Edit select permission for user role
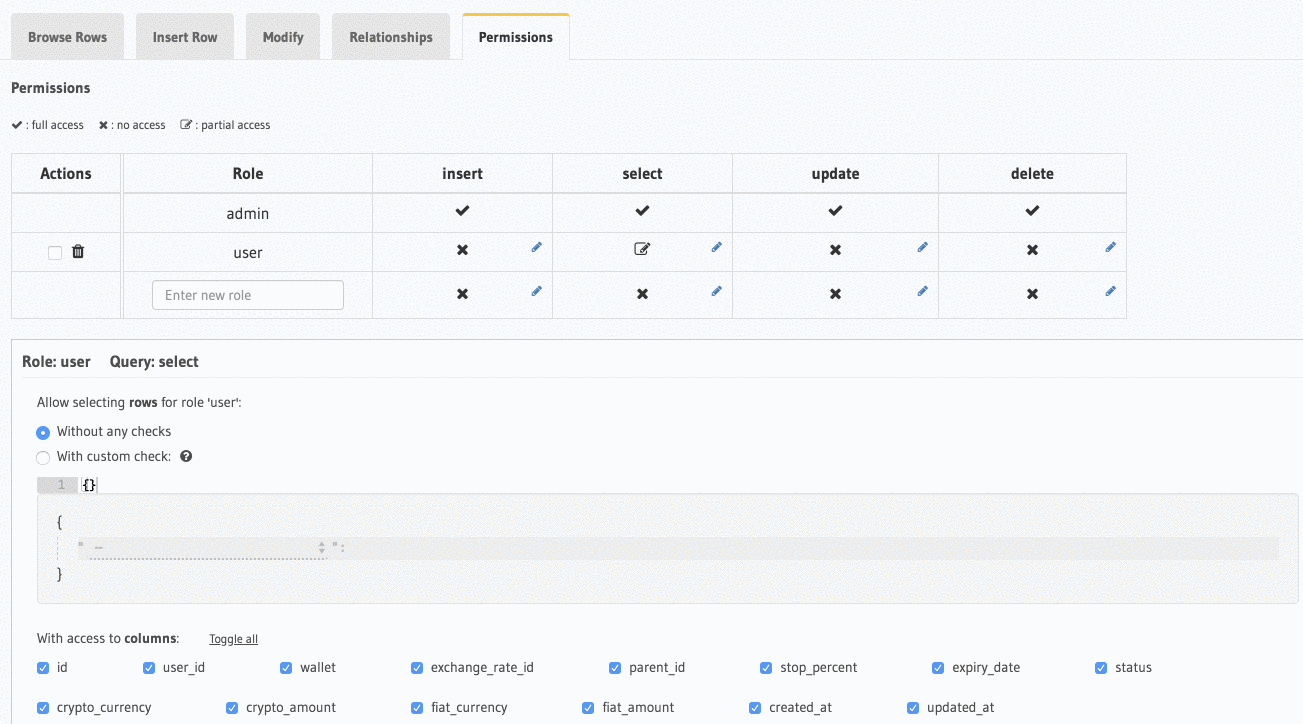The image size is (1303, 724). pos(717,247)
